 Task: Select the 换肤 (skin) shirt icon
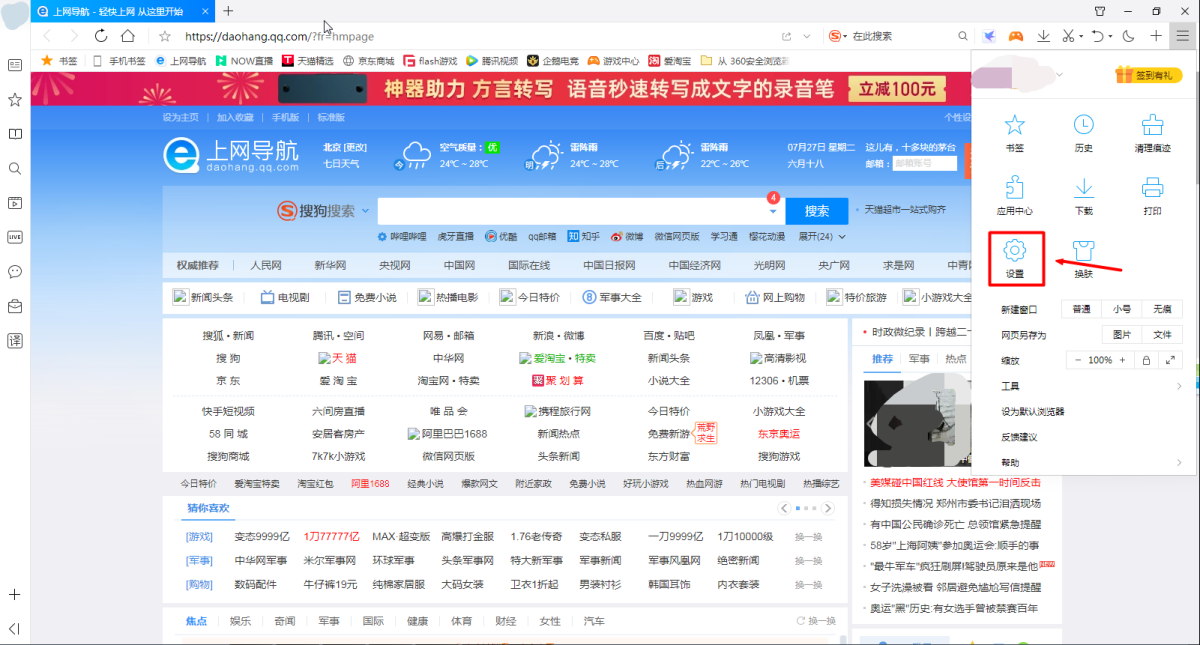coord(1083,257)
